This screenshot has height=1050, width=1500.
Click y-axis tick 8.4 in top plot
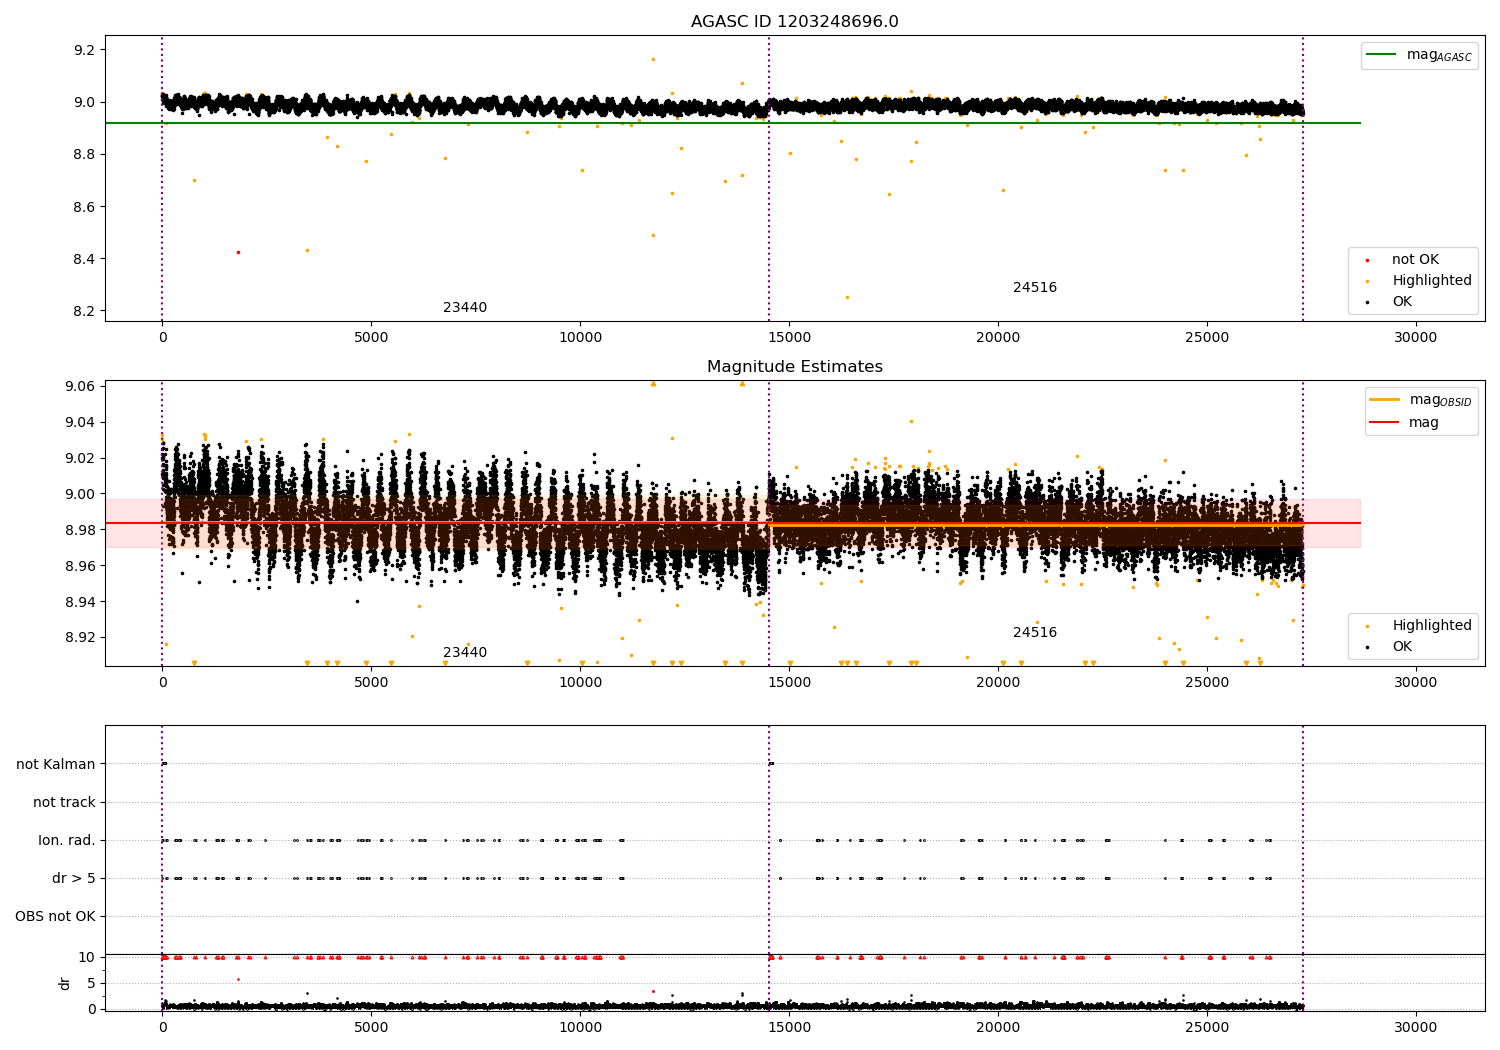click(x=84, y=259)
